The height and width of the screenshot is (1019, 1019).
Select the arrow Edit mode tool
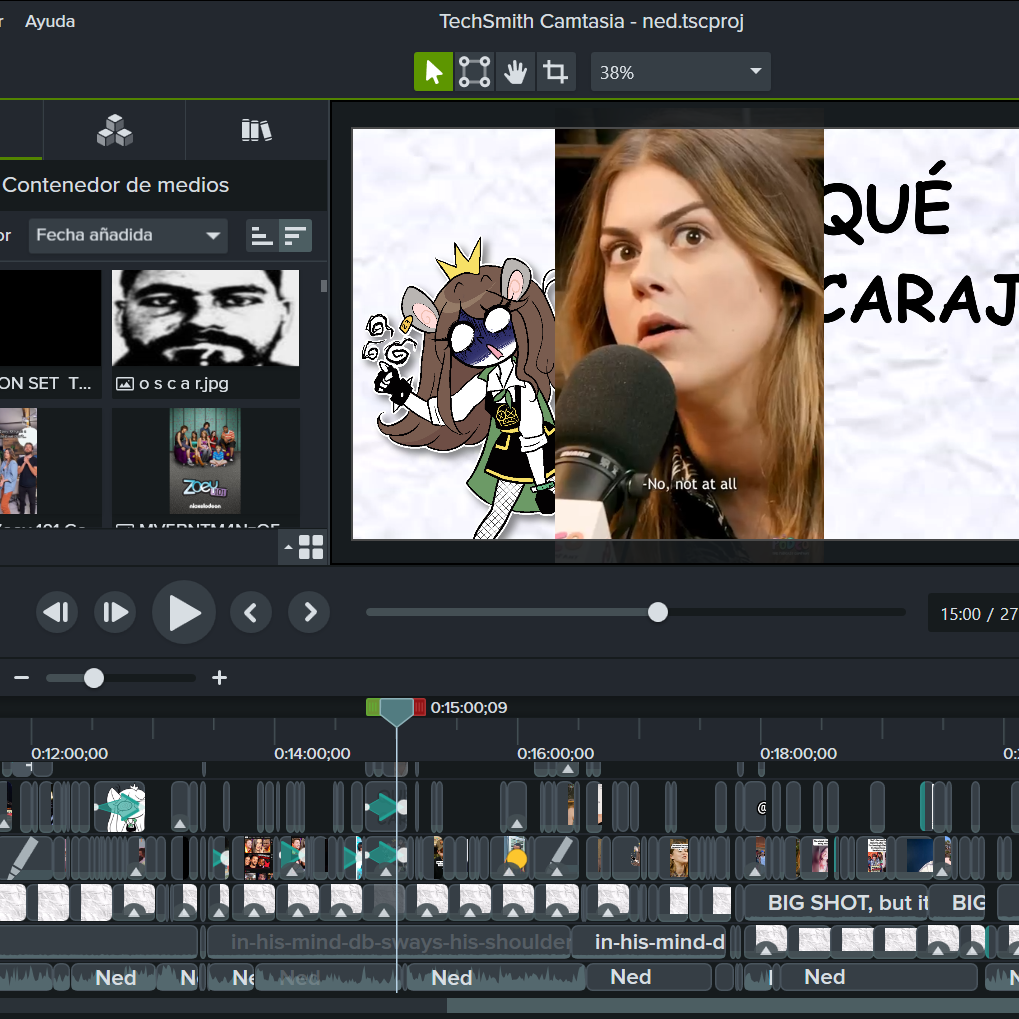coord(433,72)
